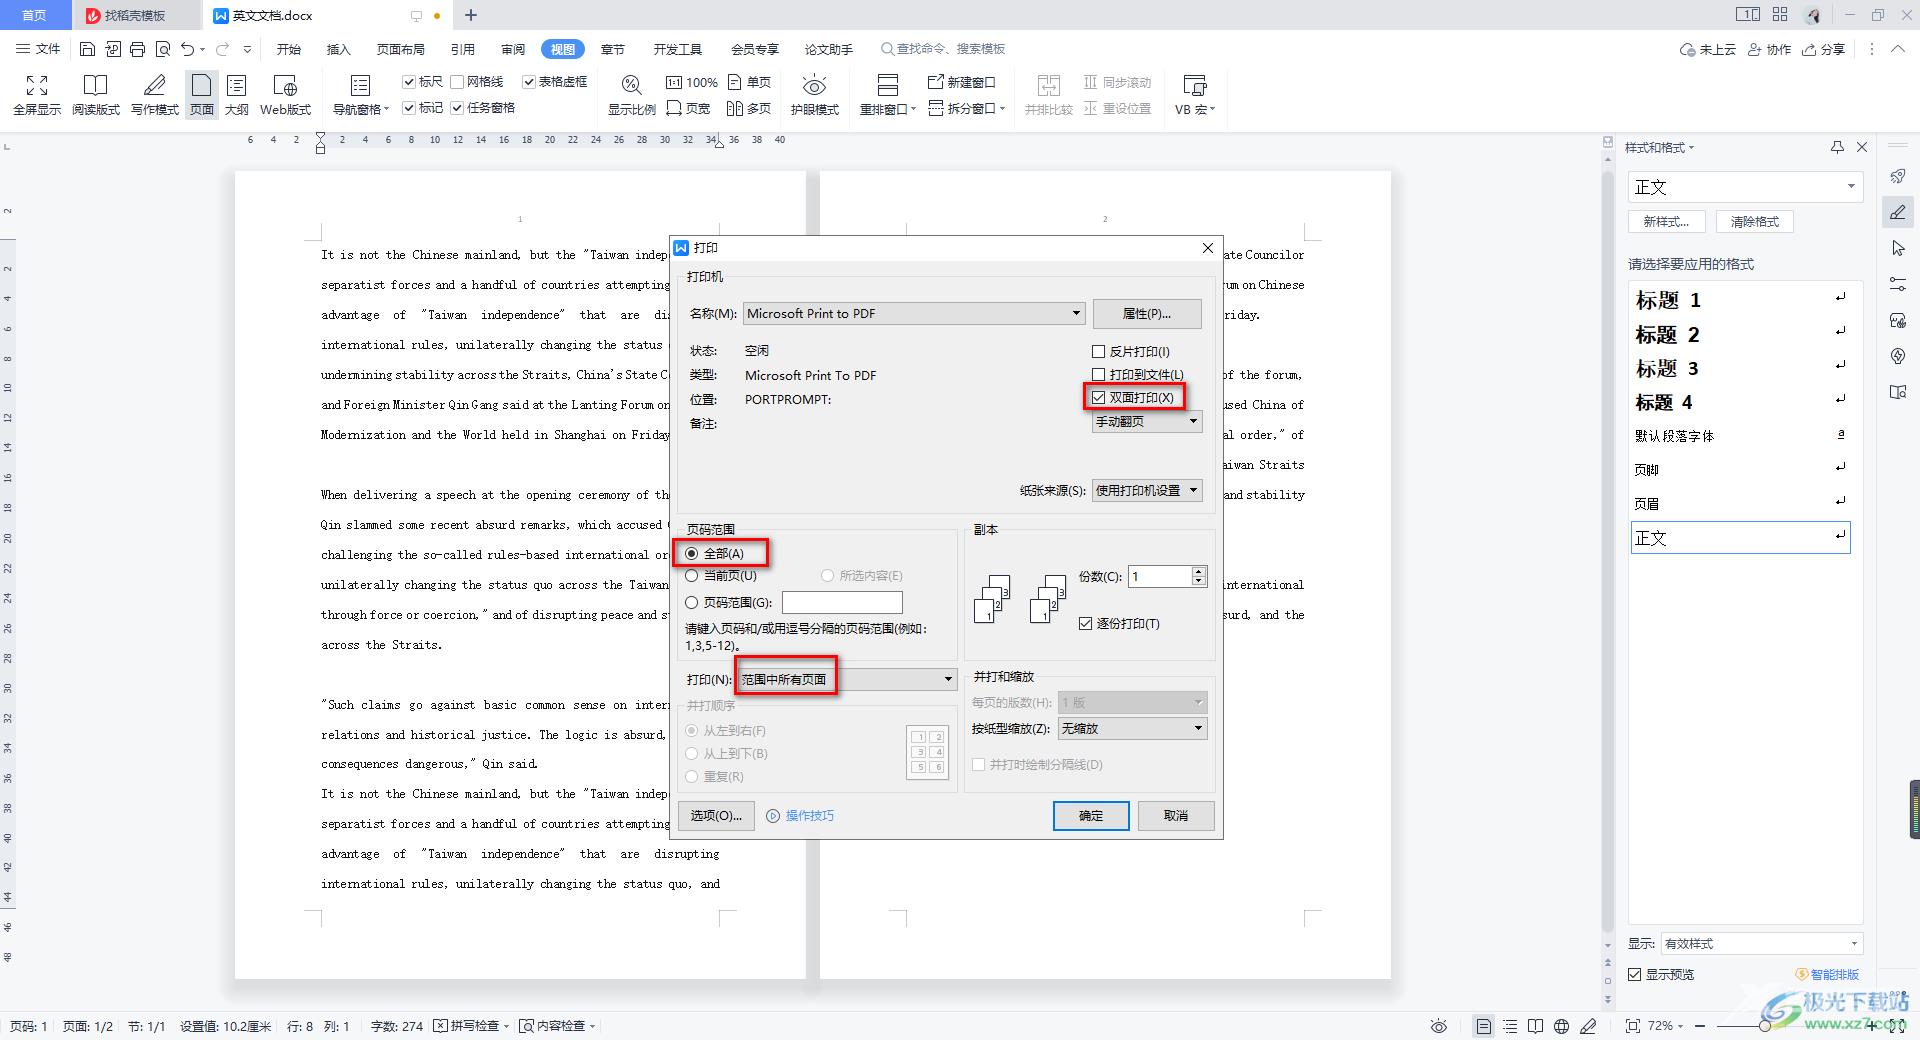Screen dimensions: 1920x1040
Task: Click the printer Properties button
Action: 1147,314
